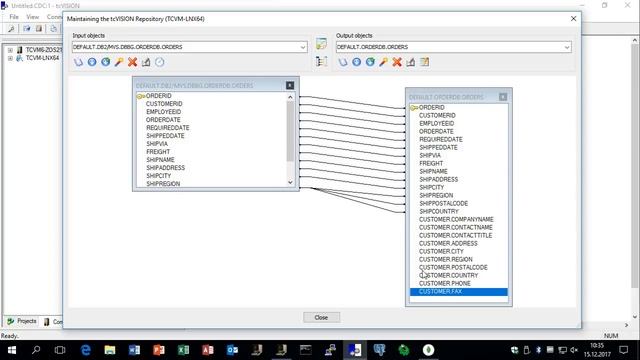Click the upper icon between input and output combos
The width and height of the screenshot is (640, 360).
click(x=321, y=44)
